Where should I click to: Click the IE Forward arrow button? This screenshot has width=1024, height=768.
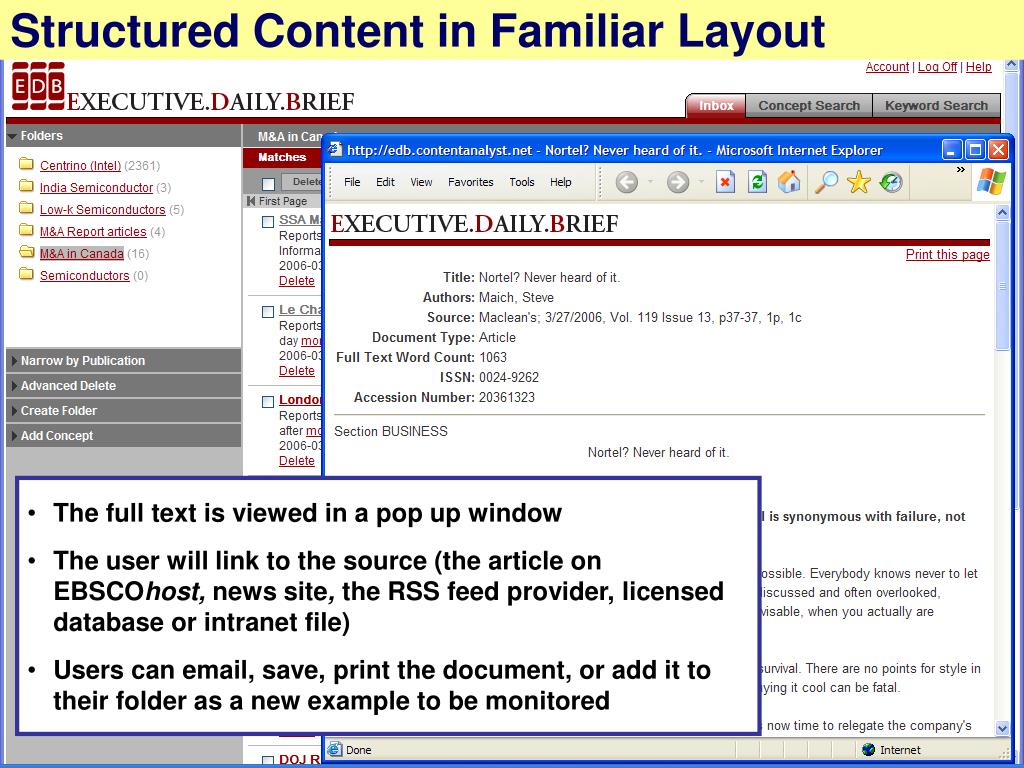pyautogui.click(x=677, y=182)
